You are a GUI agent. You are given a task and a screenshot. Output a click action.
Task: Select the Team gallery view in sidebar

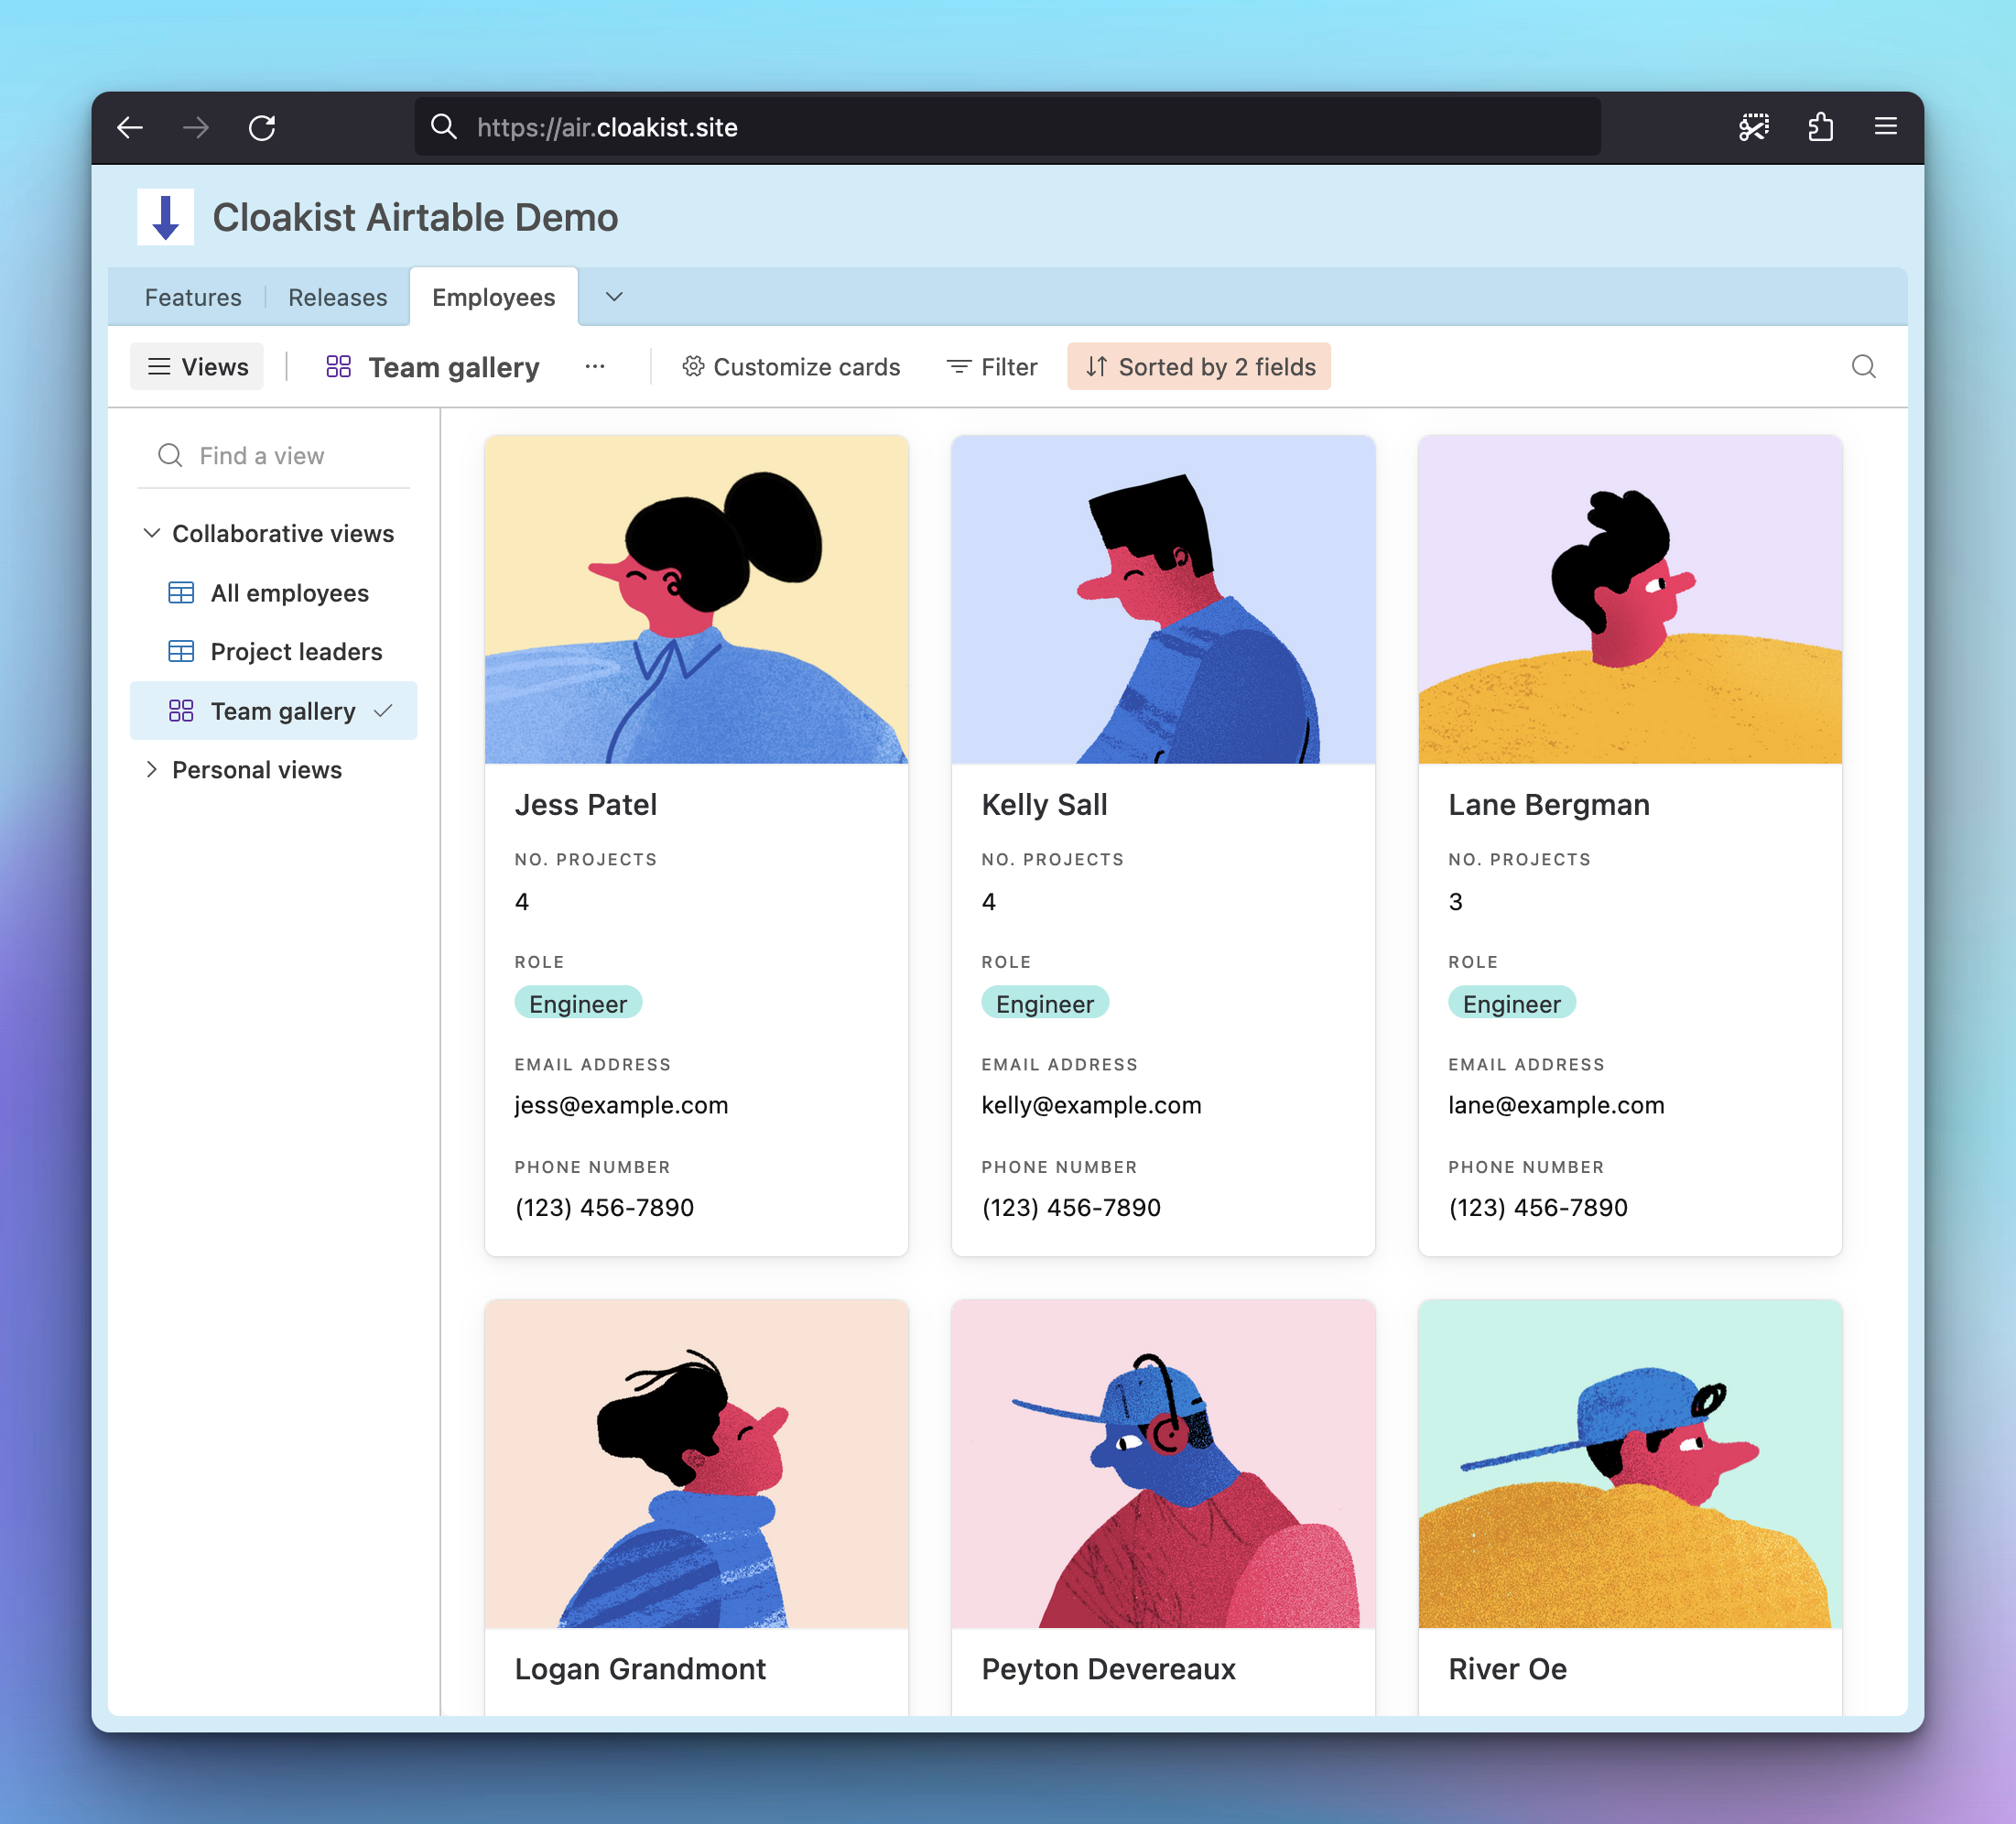click(274, 711)
